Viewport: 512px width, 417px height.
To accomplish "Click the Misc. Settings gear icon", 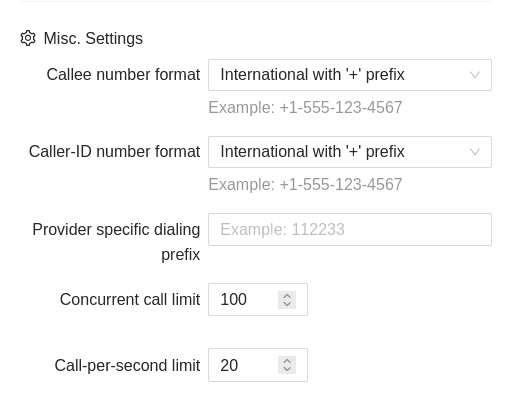I will coord(28,38).
